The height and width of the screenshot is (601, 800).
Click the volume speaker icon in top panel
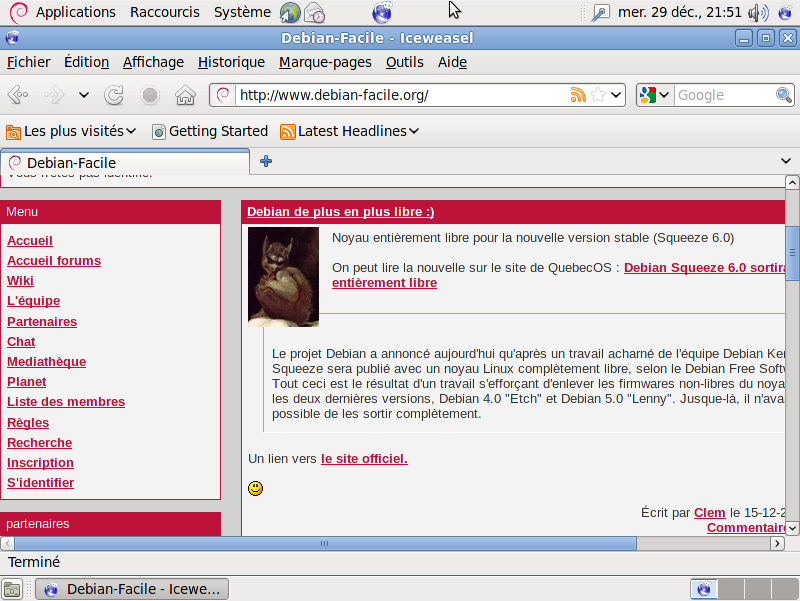[x=757, y=12]
